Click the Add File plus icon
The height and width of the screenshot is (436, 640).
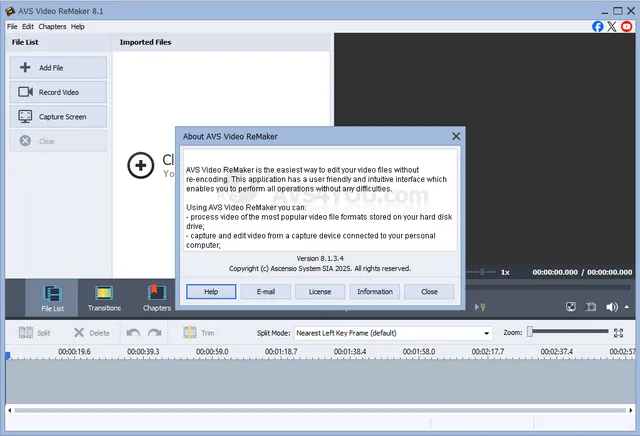point(25,68)
